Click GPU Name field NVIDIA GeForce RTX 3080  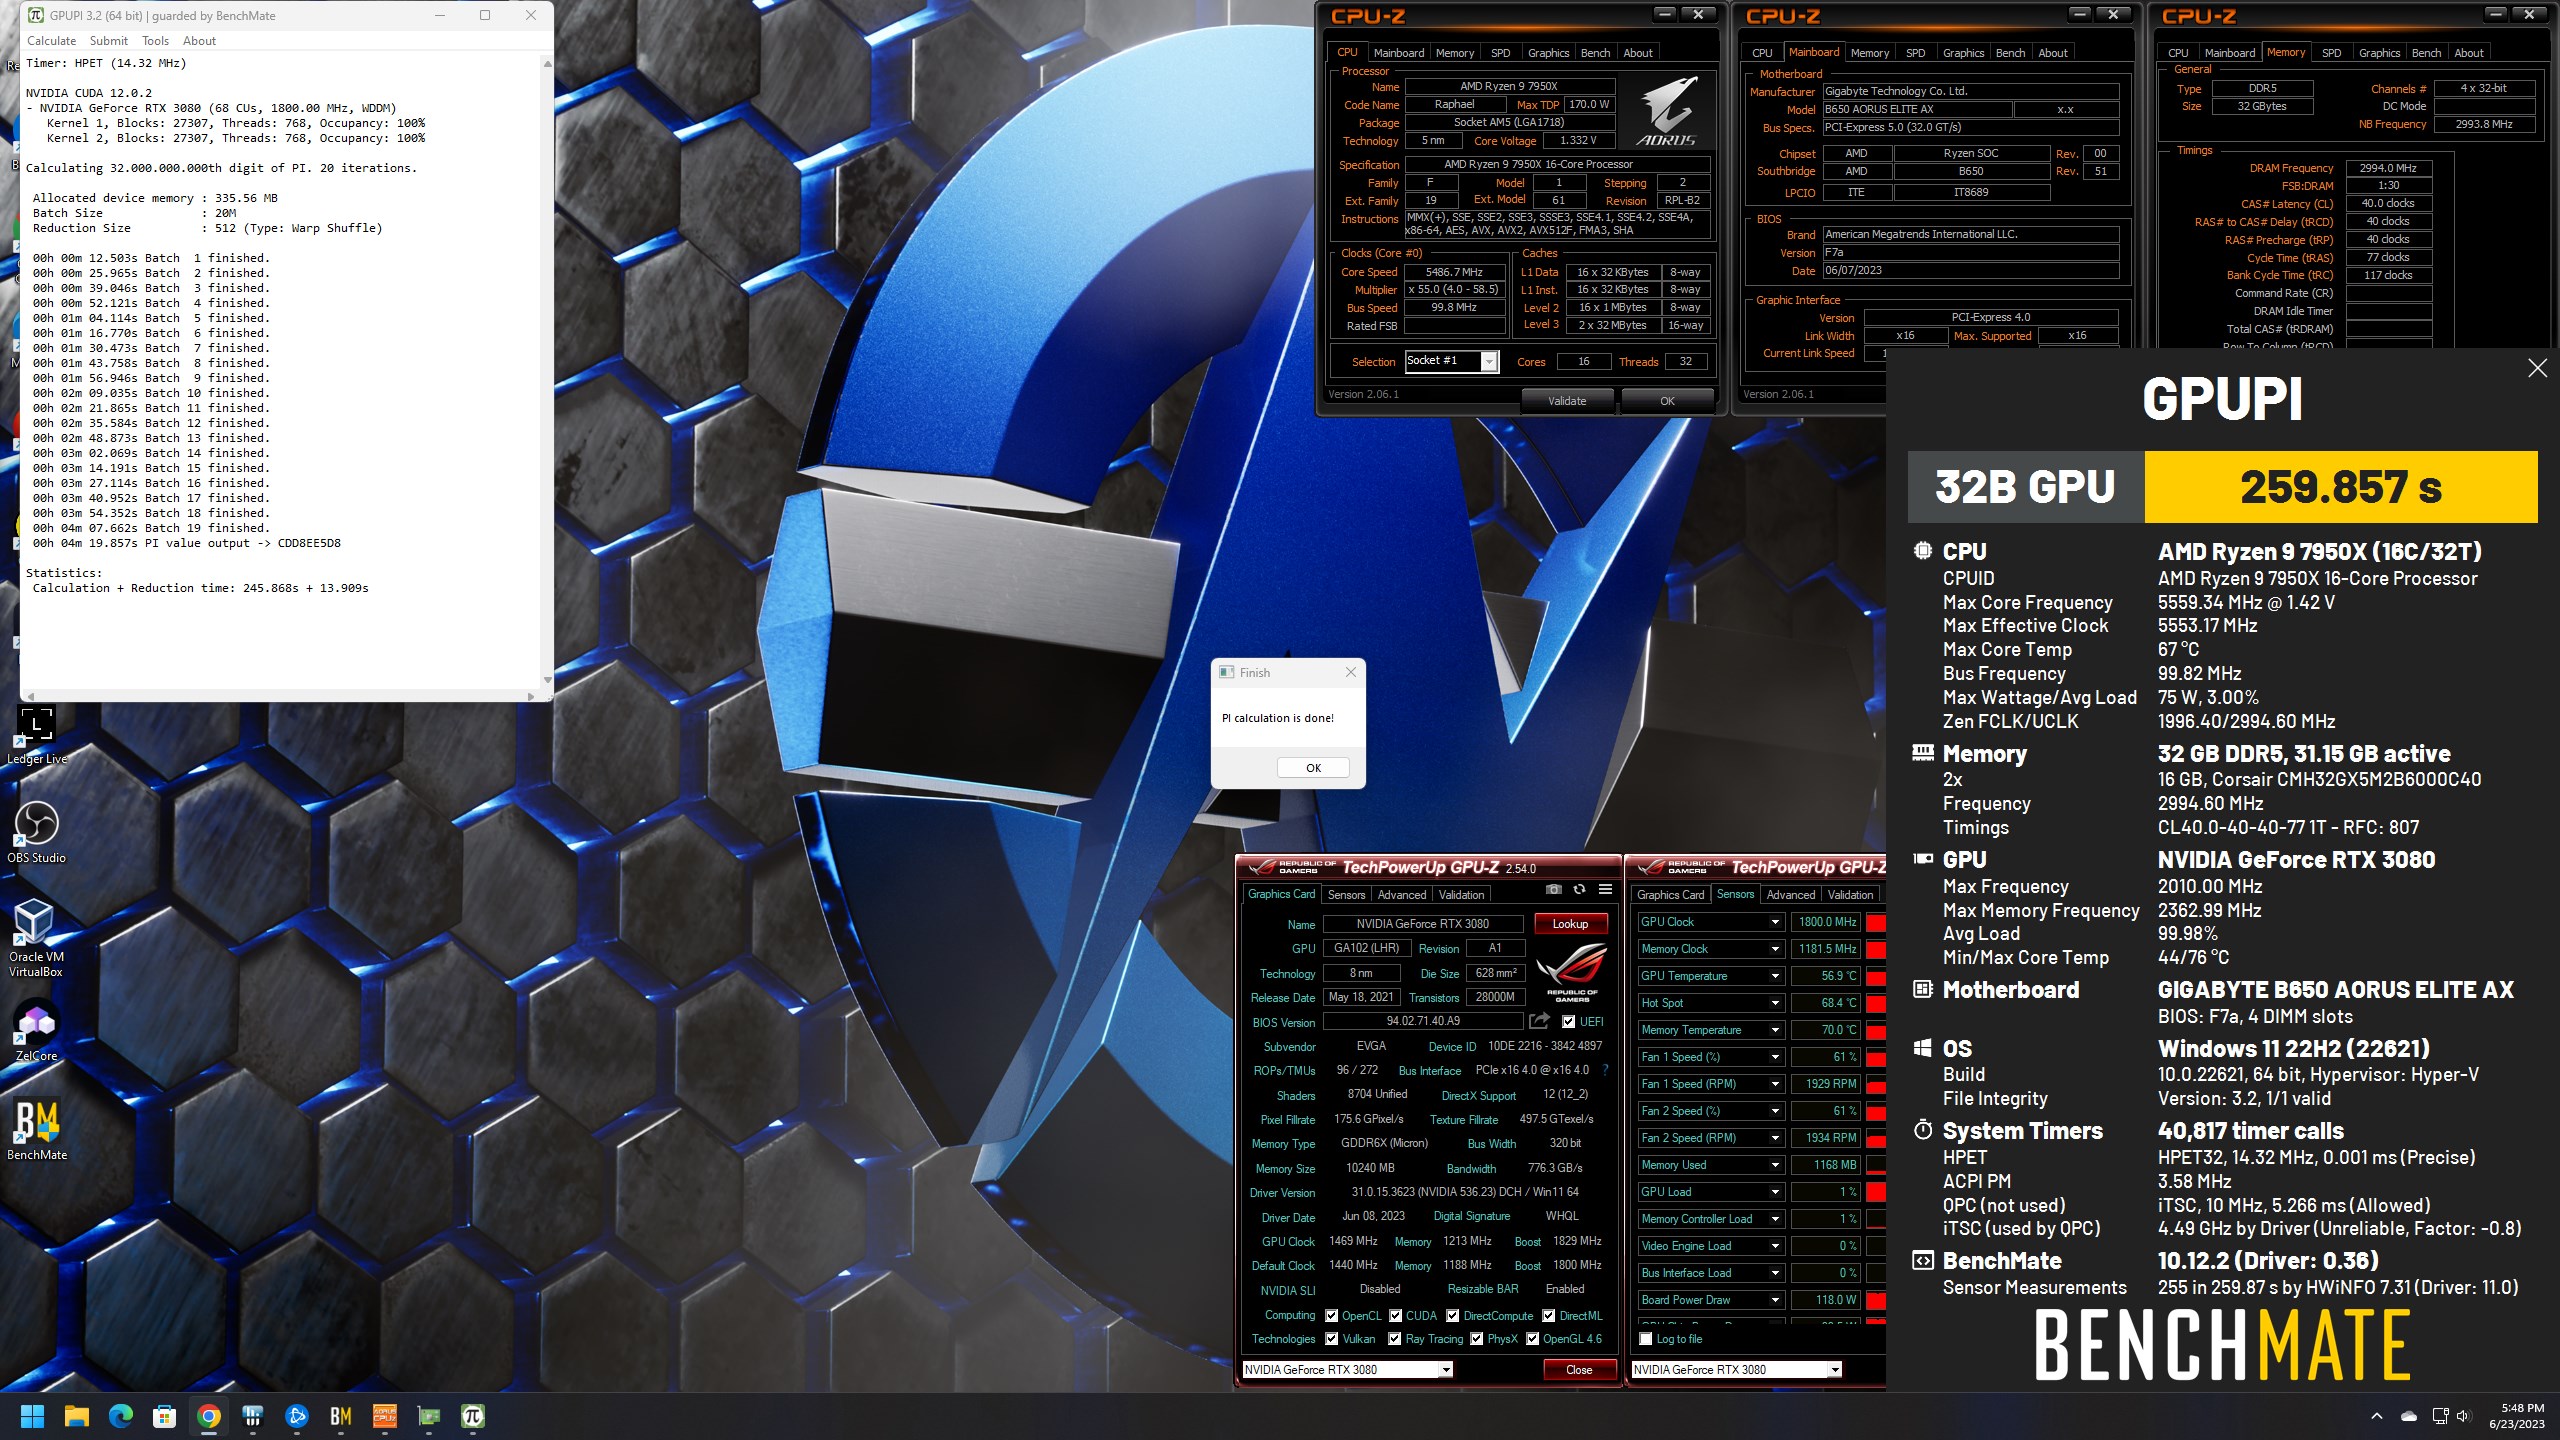point(1423,924)
